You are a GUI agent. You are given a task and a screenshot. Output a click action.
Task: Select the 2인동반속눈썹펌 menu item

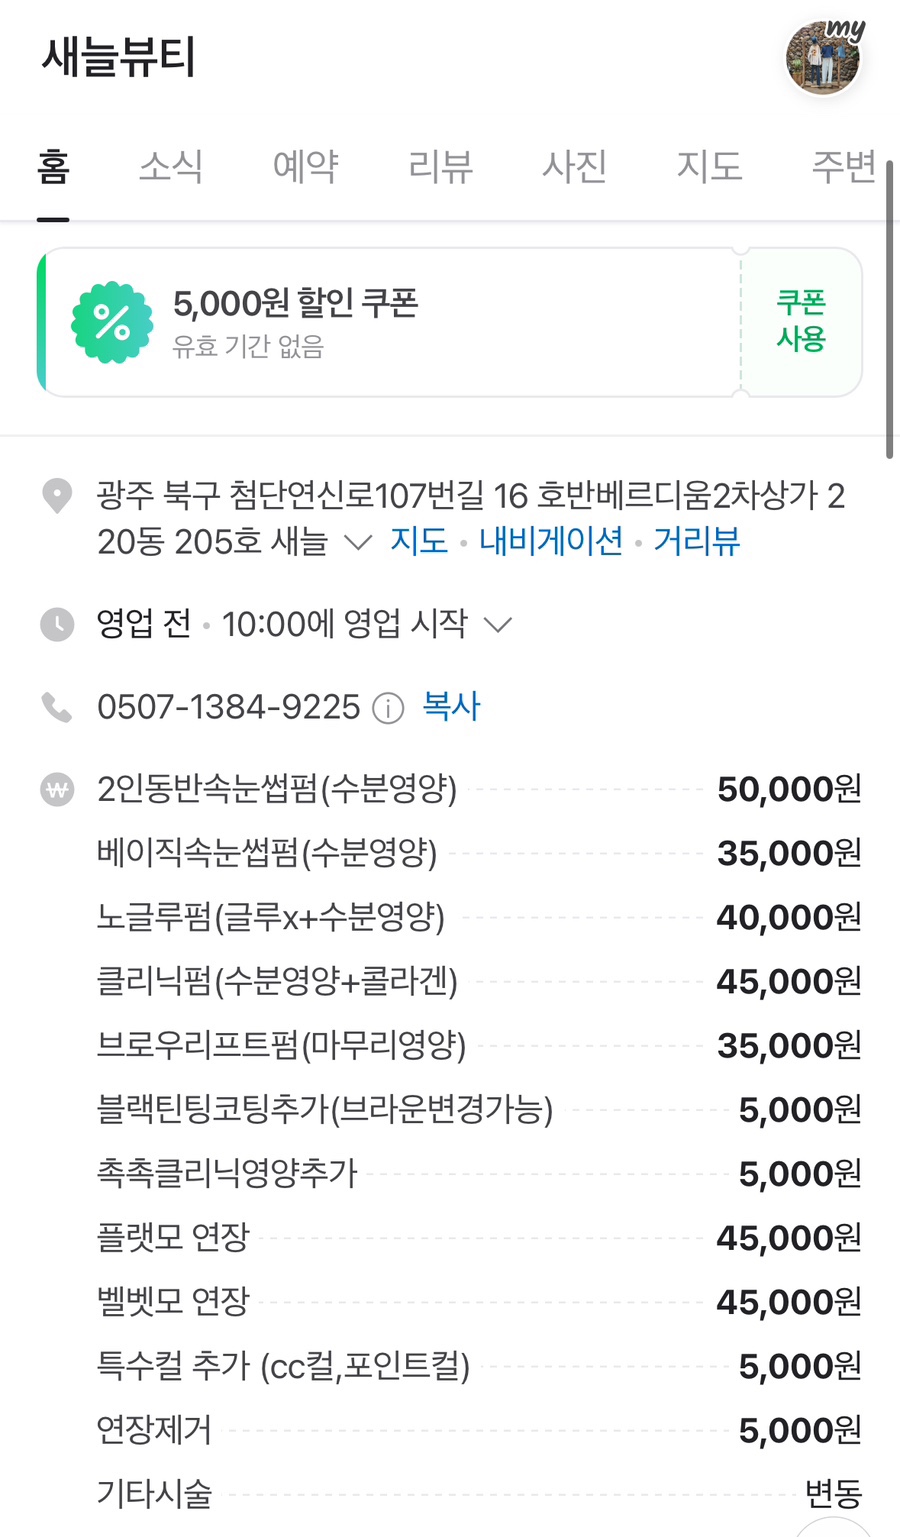[277, 790]
